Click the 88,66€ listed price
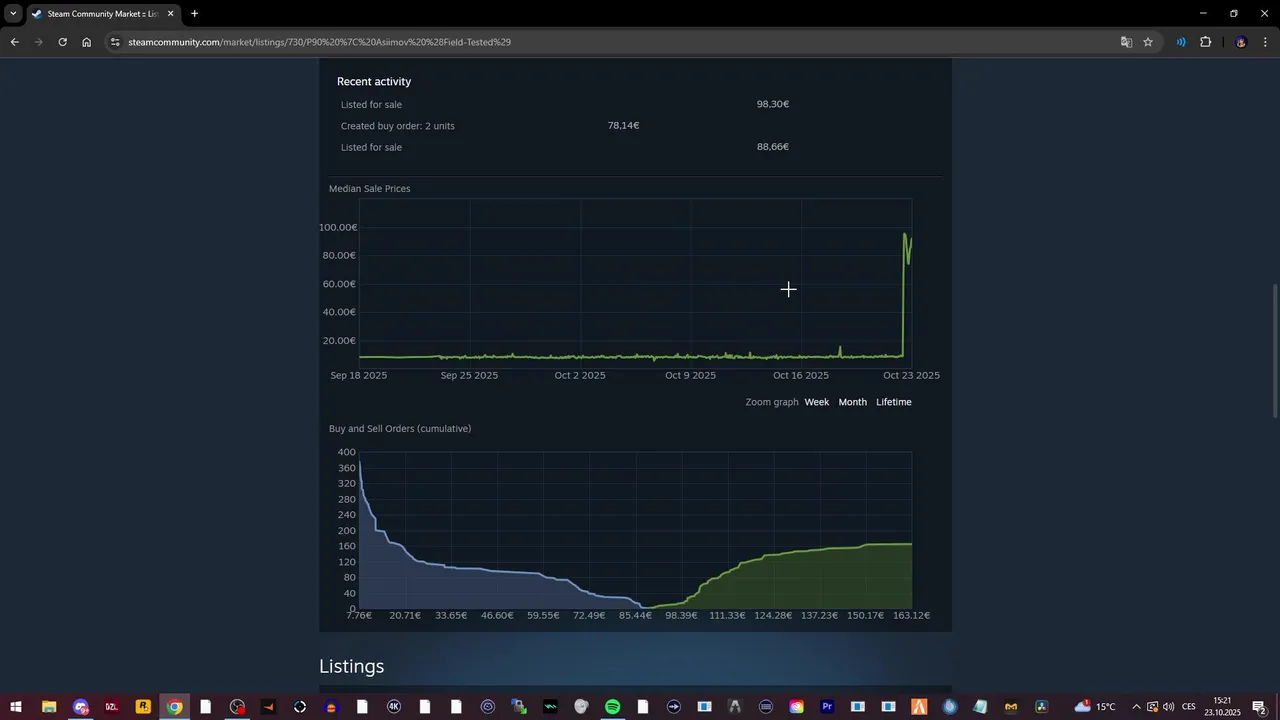The height and width of the screenshot is (720, 1280). coord(773,147)
